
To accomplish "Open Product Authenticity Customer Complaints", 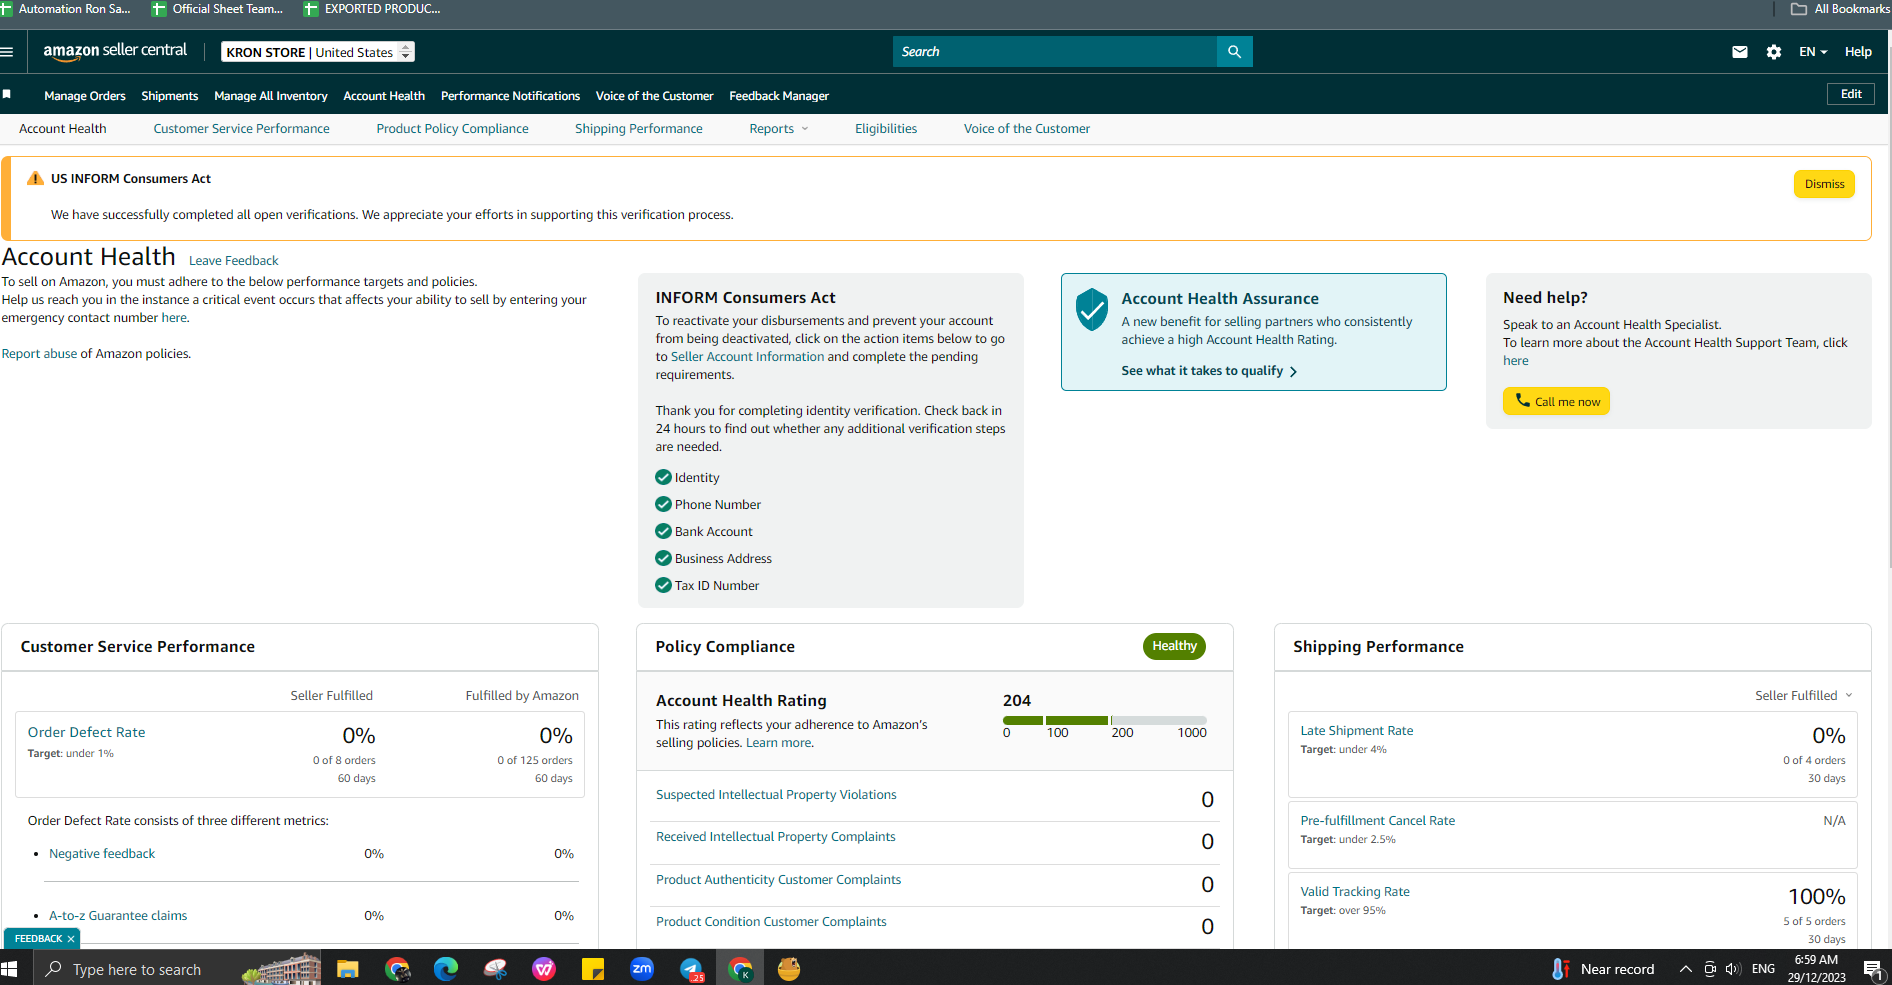I will pos(778,880).
